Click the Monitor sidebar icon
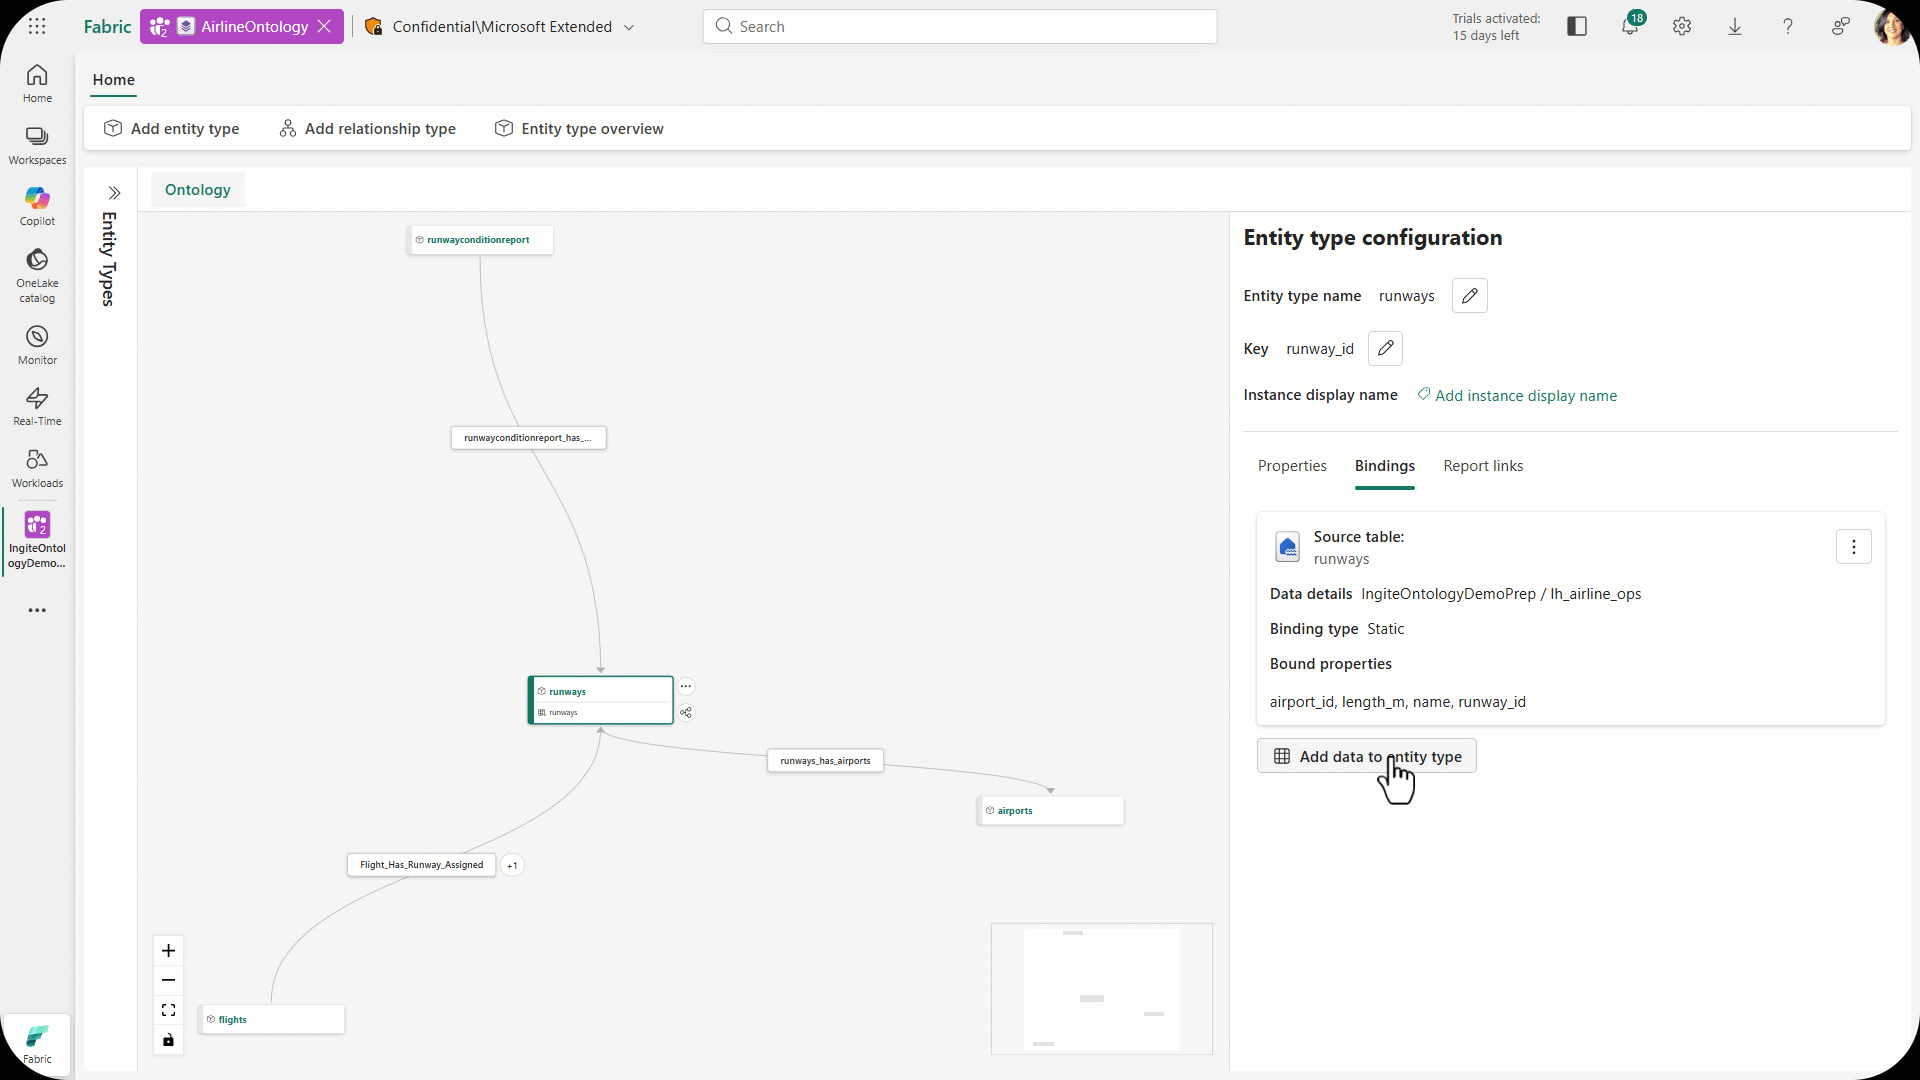Screen dimensions: 1920x1080 click(x=37, y=345)
